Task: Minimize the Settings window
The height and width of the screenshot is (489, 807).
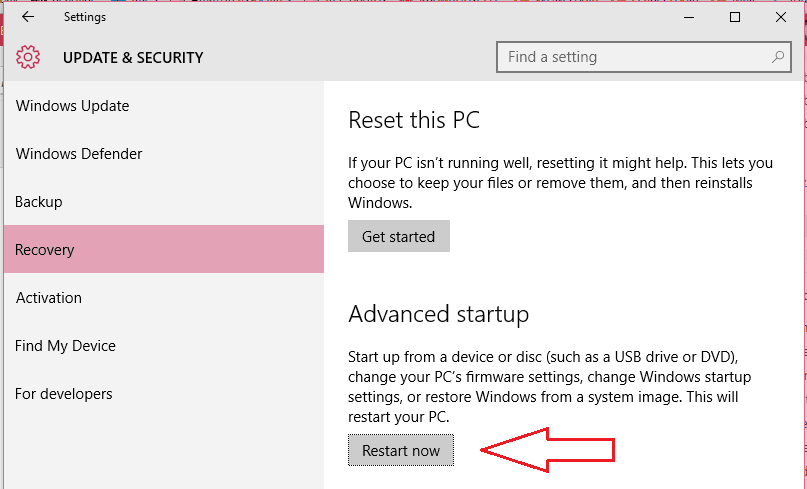Action: pyautogui.click(x=689, y=17)
